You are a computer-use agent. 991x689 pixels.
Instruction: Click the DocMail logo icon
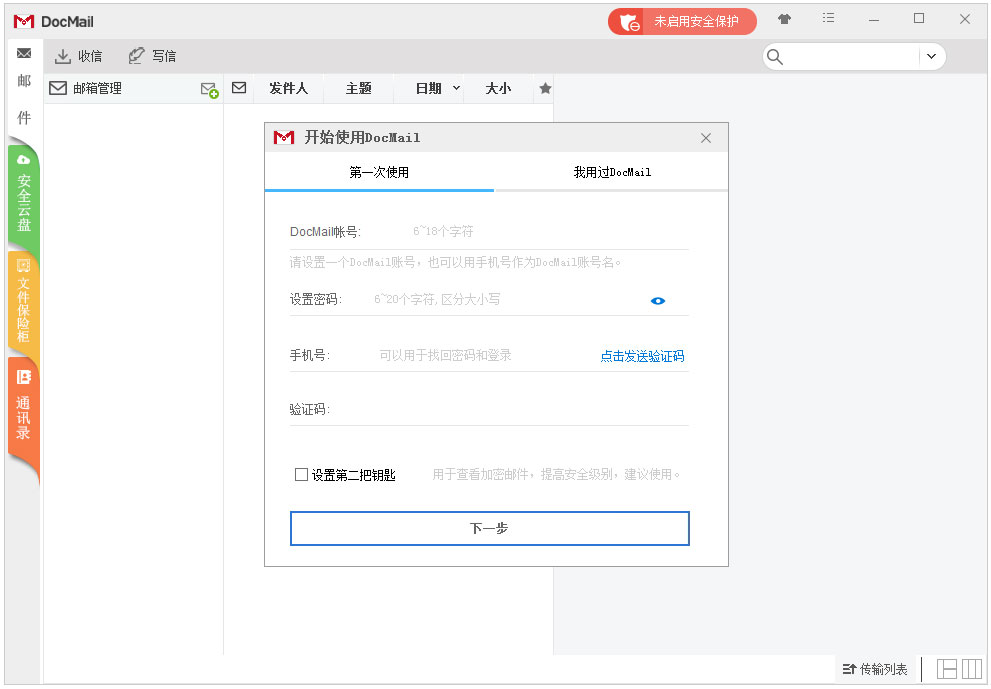point(23,20)
